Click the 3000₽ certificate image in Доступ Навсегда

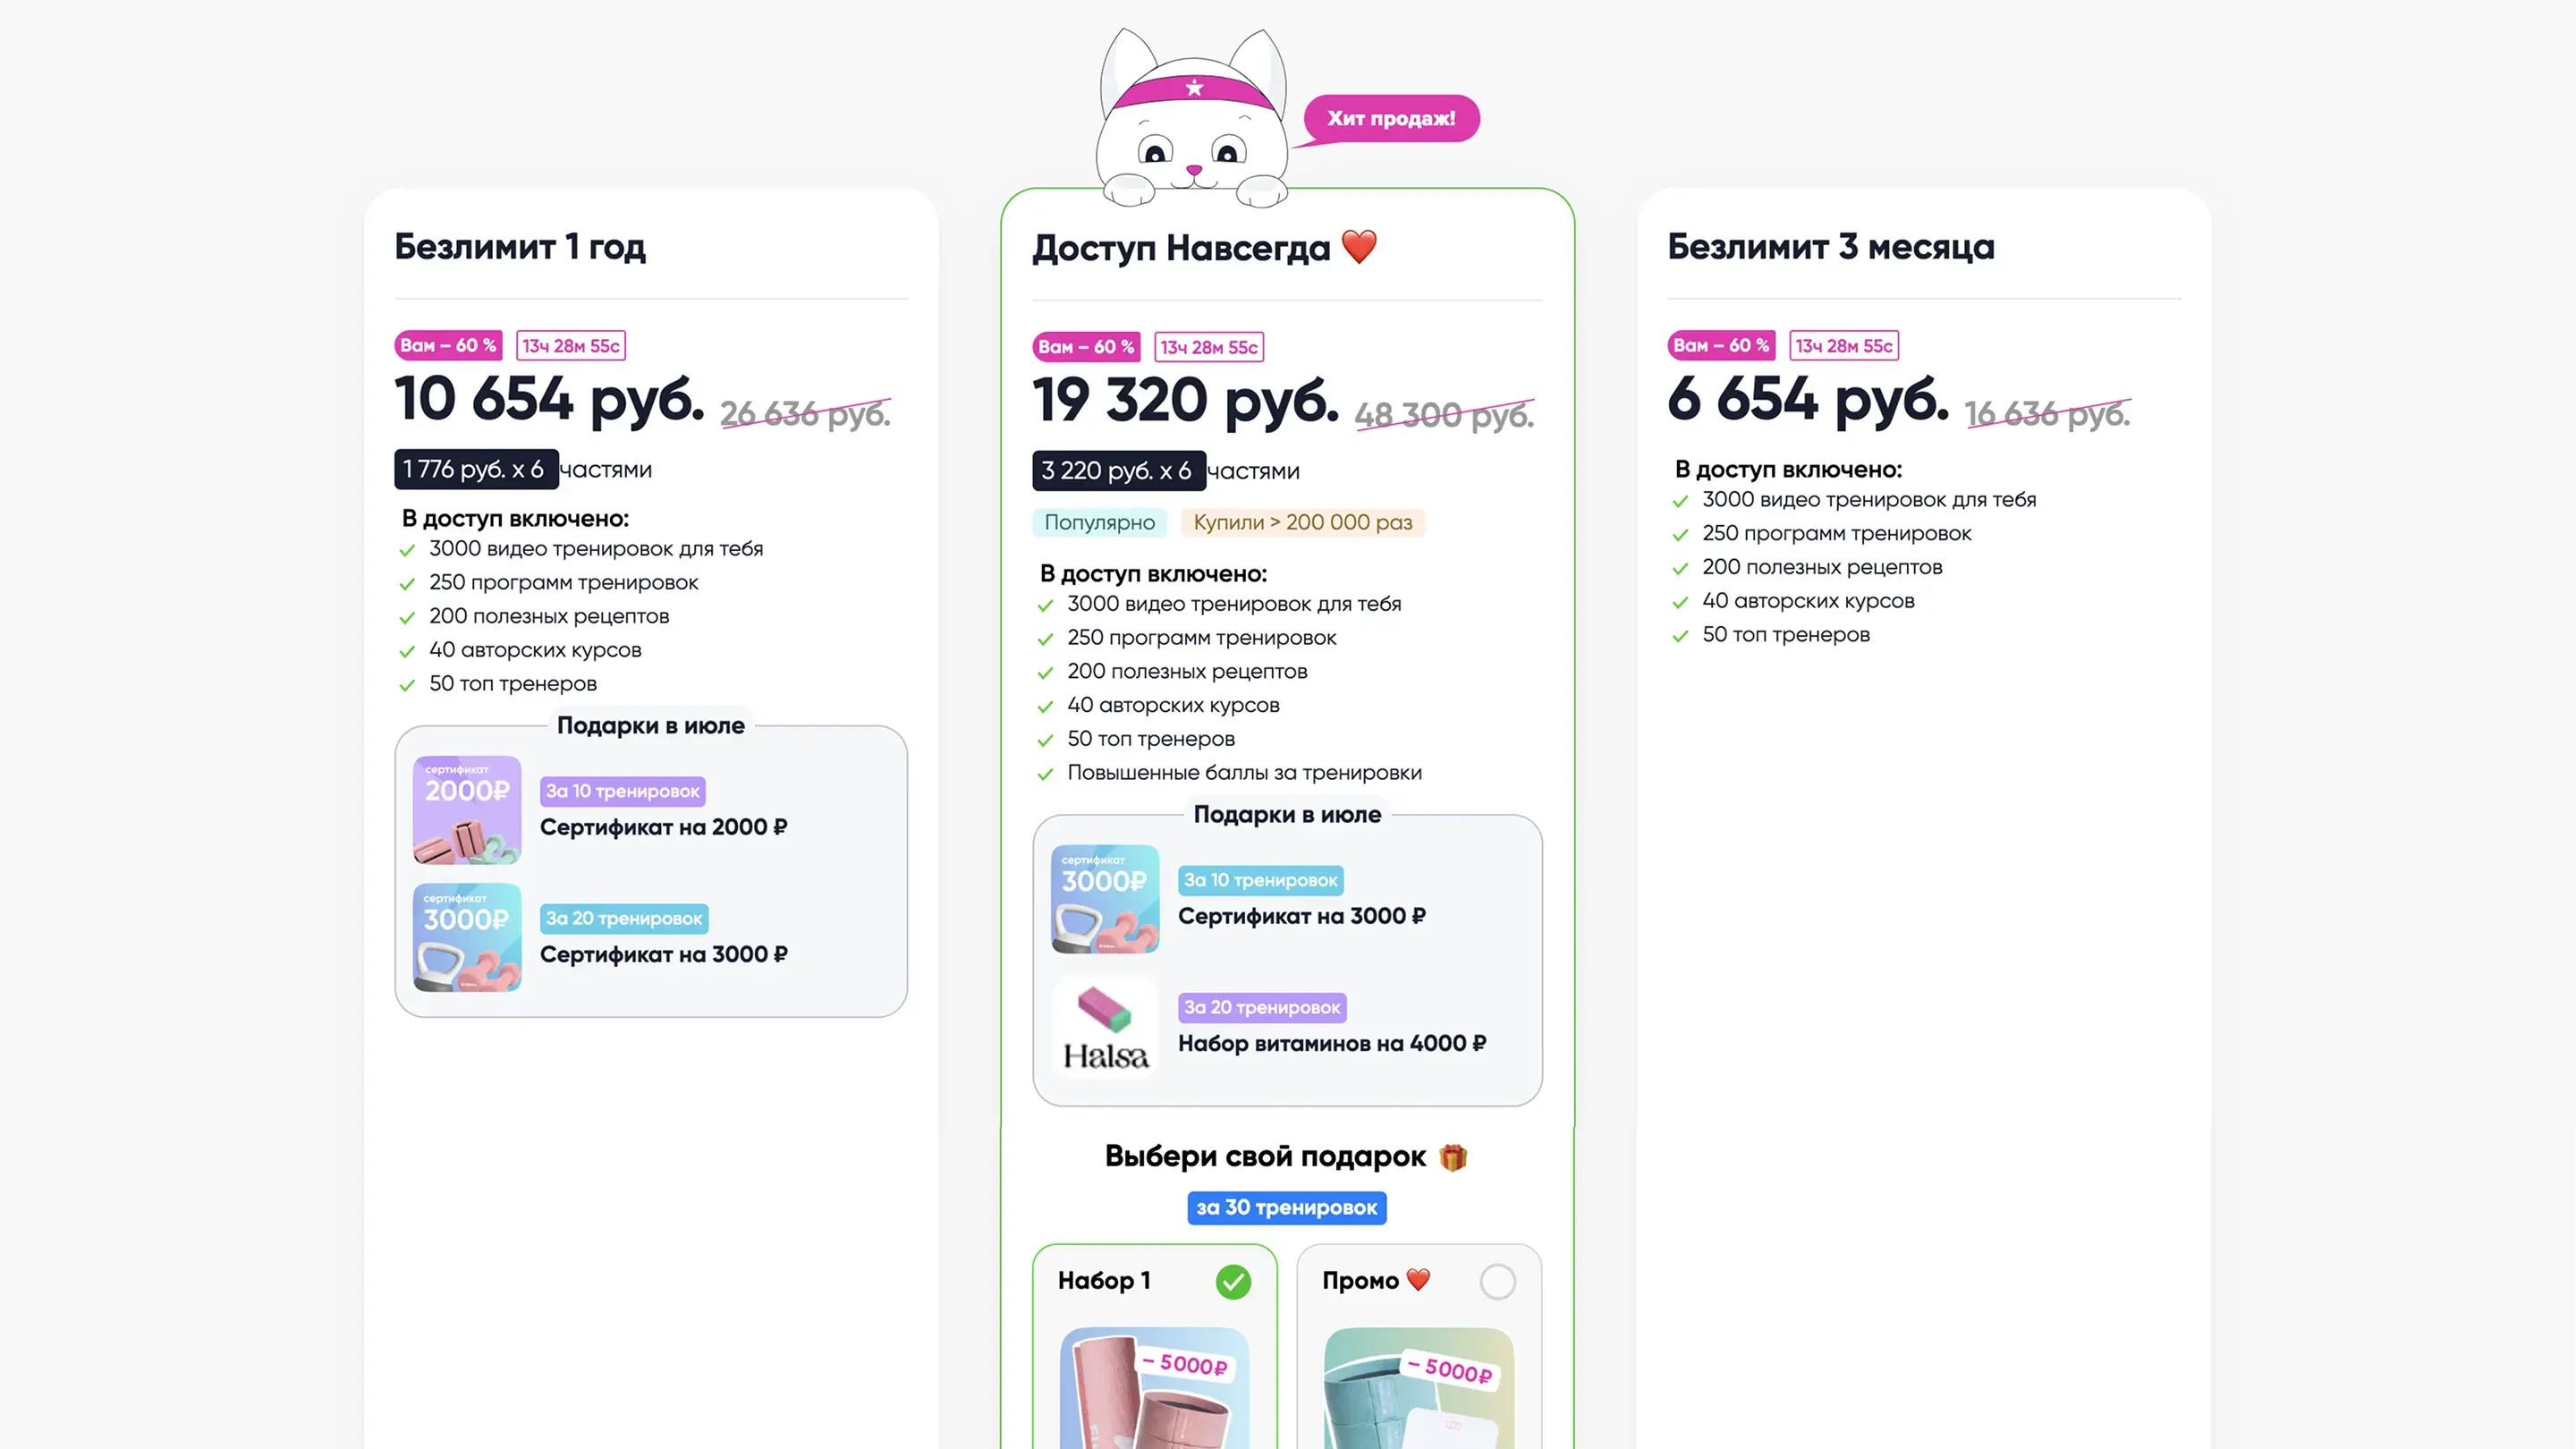1105,898
